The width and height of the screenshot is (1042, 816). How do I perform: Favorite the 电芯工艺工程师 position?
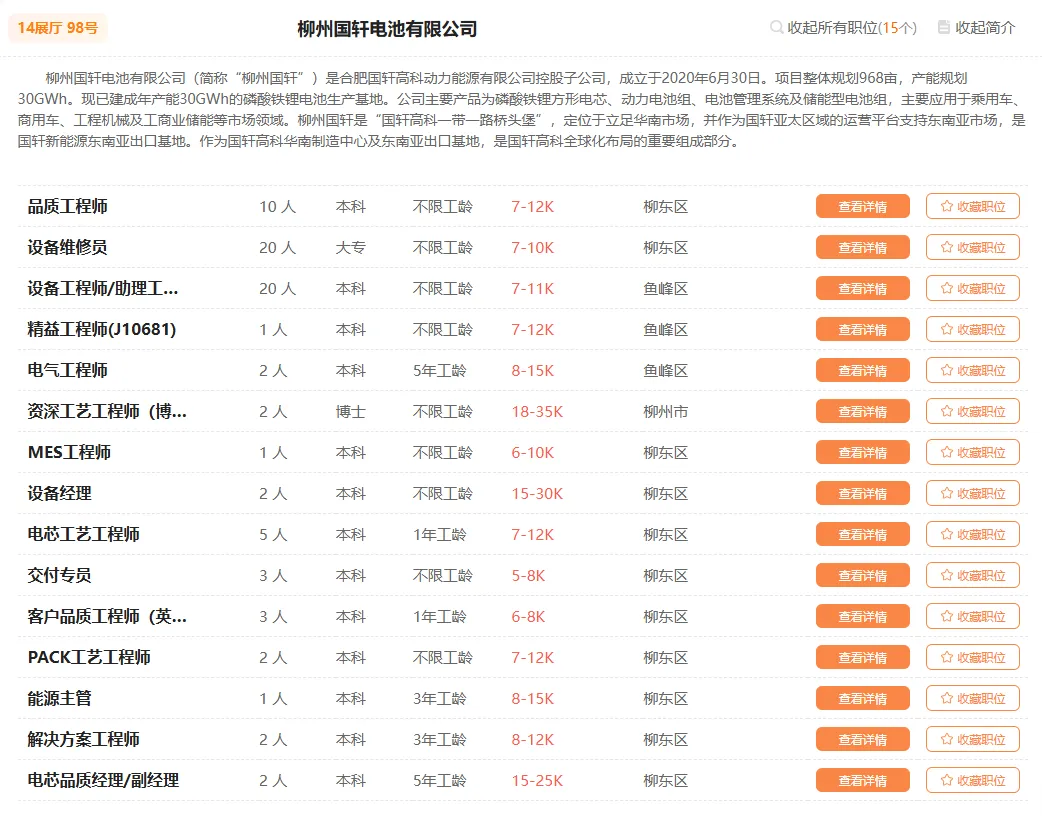point(973,534)
